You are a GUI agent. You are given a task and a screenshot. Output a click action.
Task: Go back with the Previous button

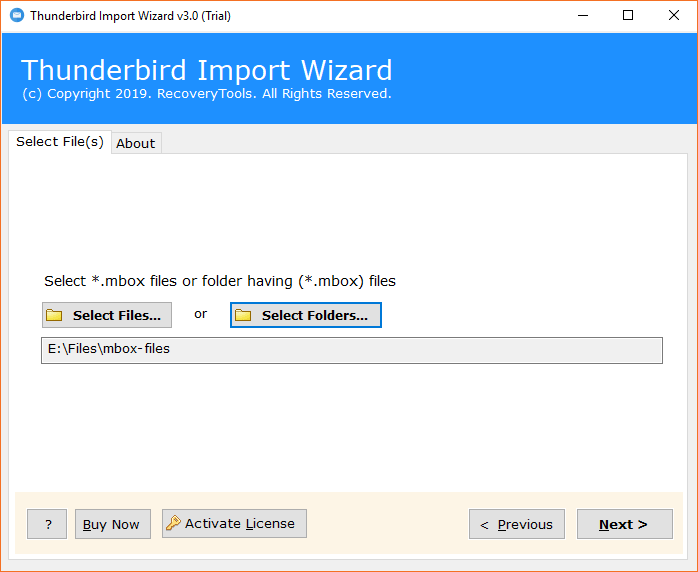[517, 524]
